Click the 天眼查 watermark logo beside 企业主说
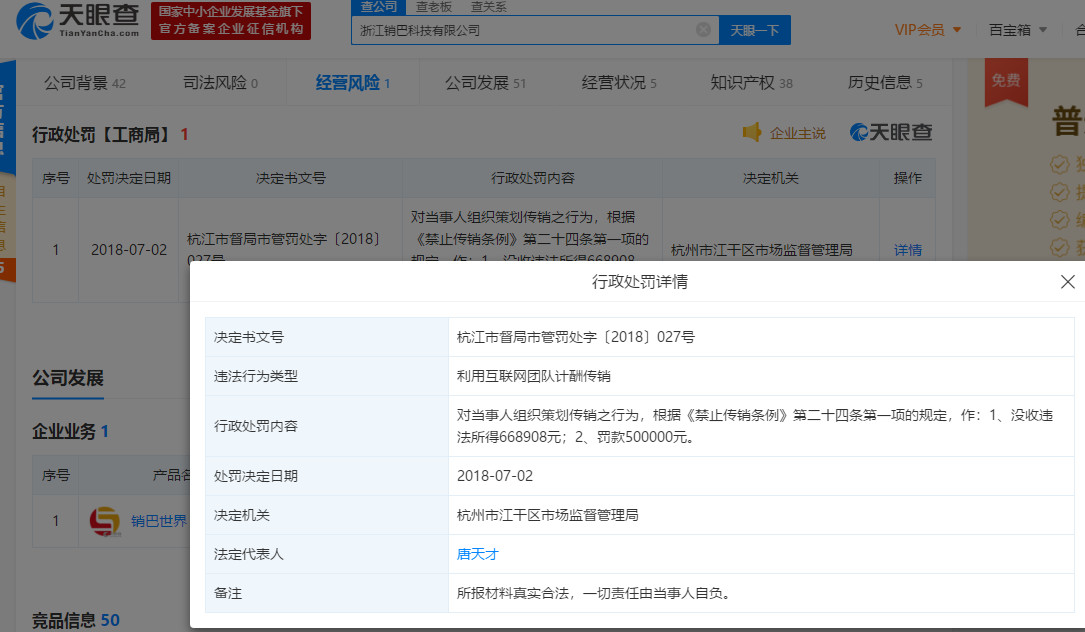The width and height of the screenshot is (1085, 632). tap(891, 132)
